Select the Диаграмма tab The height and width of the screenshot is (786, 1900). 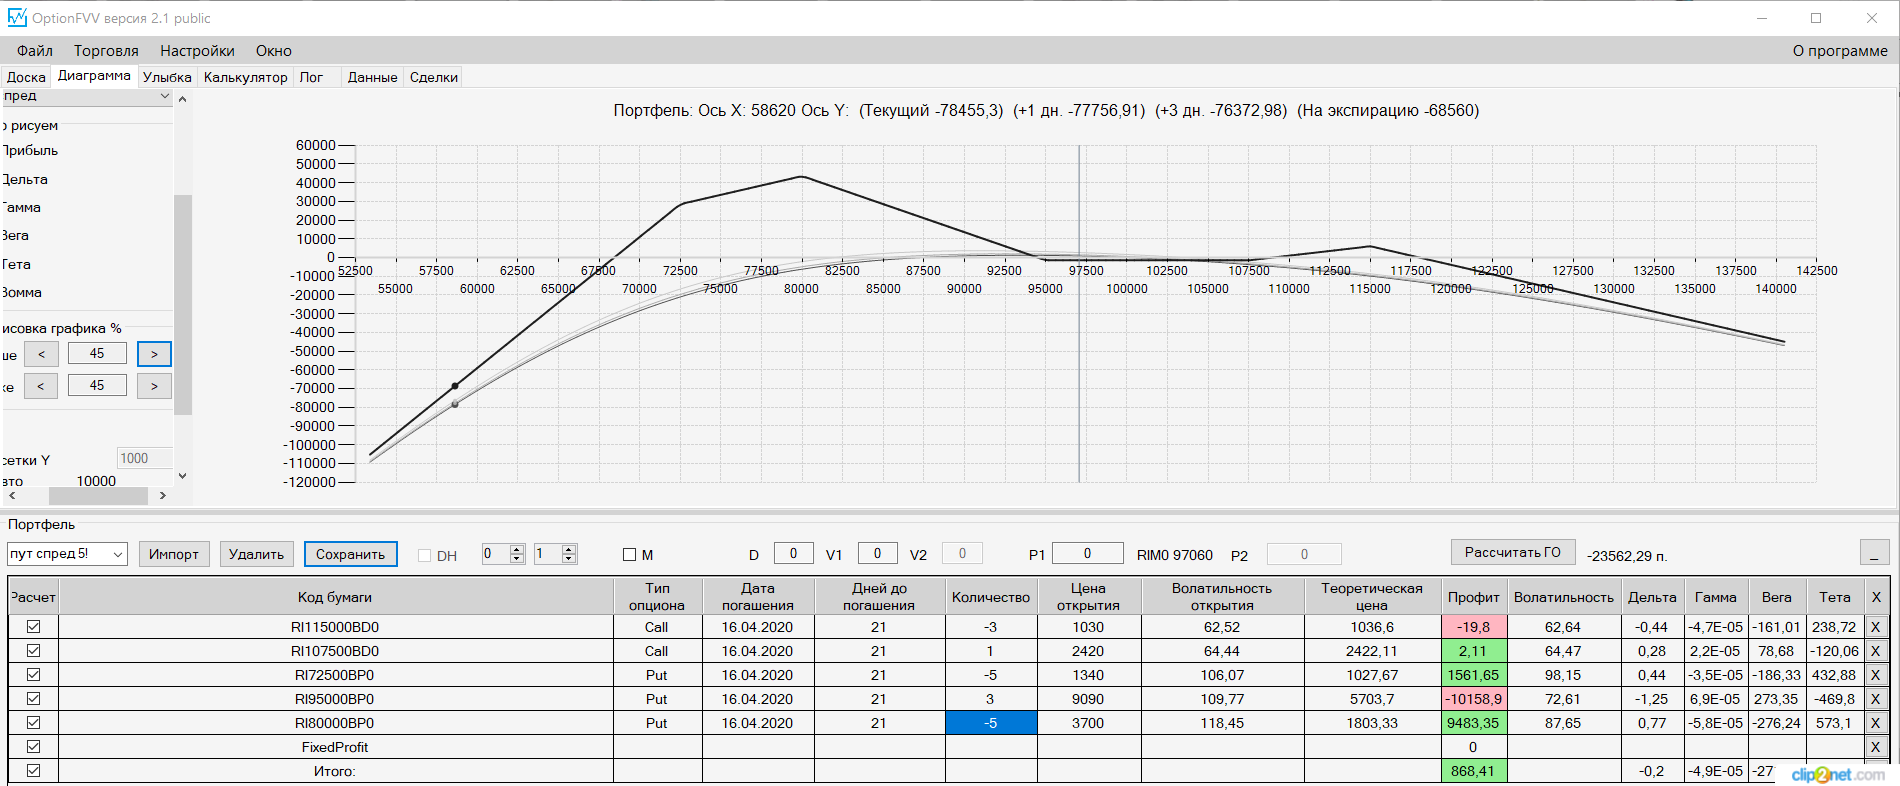click(94, 76)
